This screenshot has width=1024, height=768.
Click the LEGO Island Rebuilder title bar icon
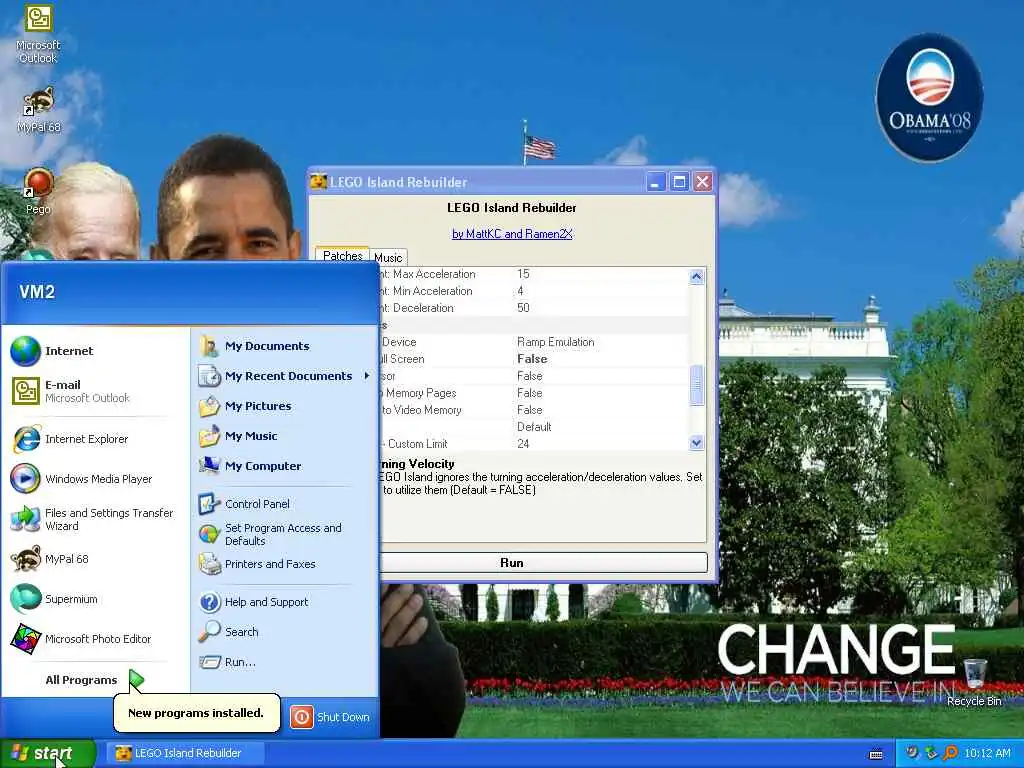point(318,182)
